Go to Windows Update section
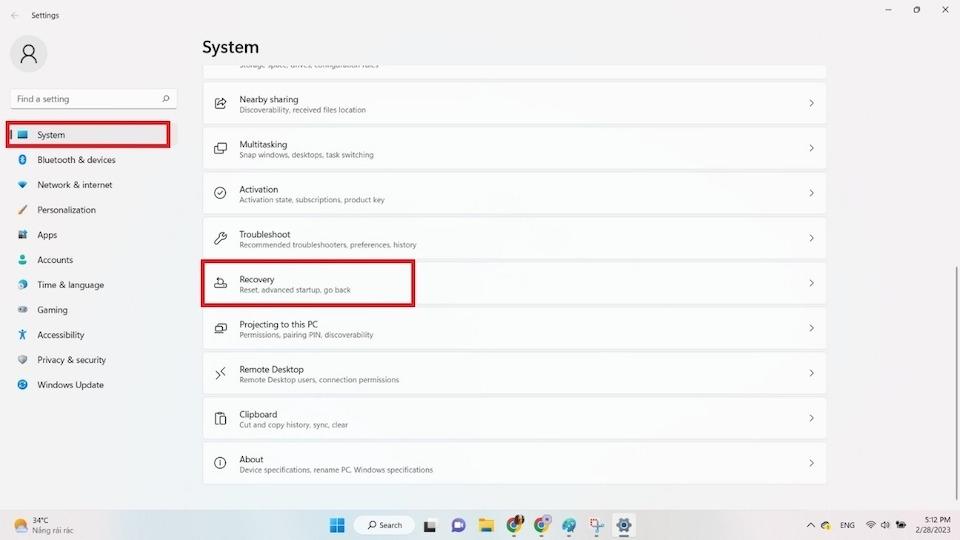The width and height of the screenshot is (960, 540). point(70,385)
